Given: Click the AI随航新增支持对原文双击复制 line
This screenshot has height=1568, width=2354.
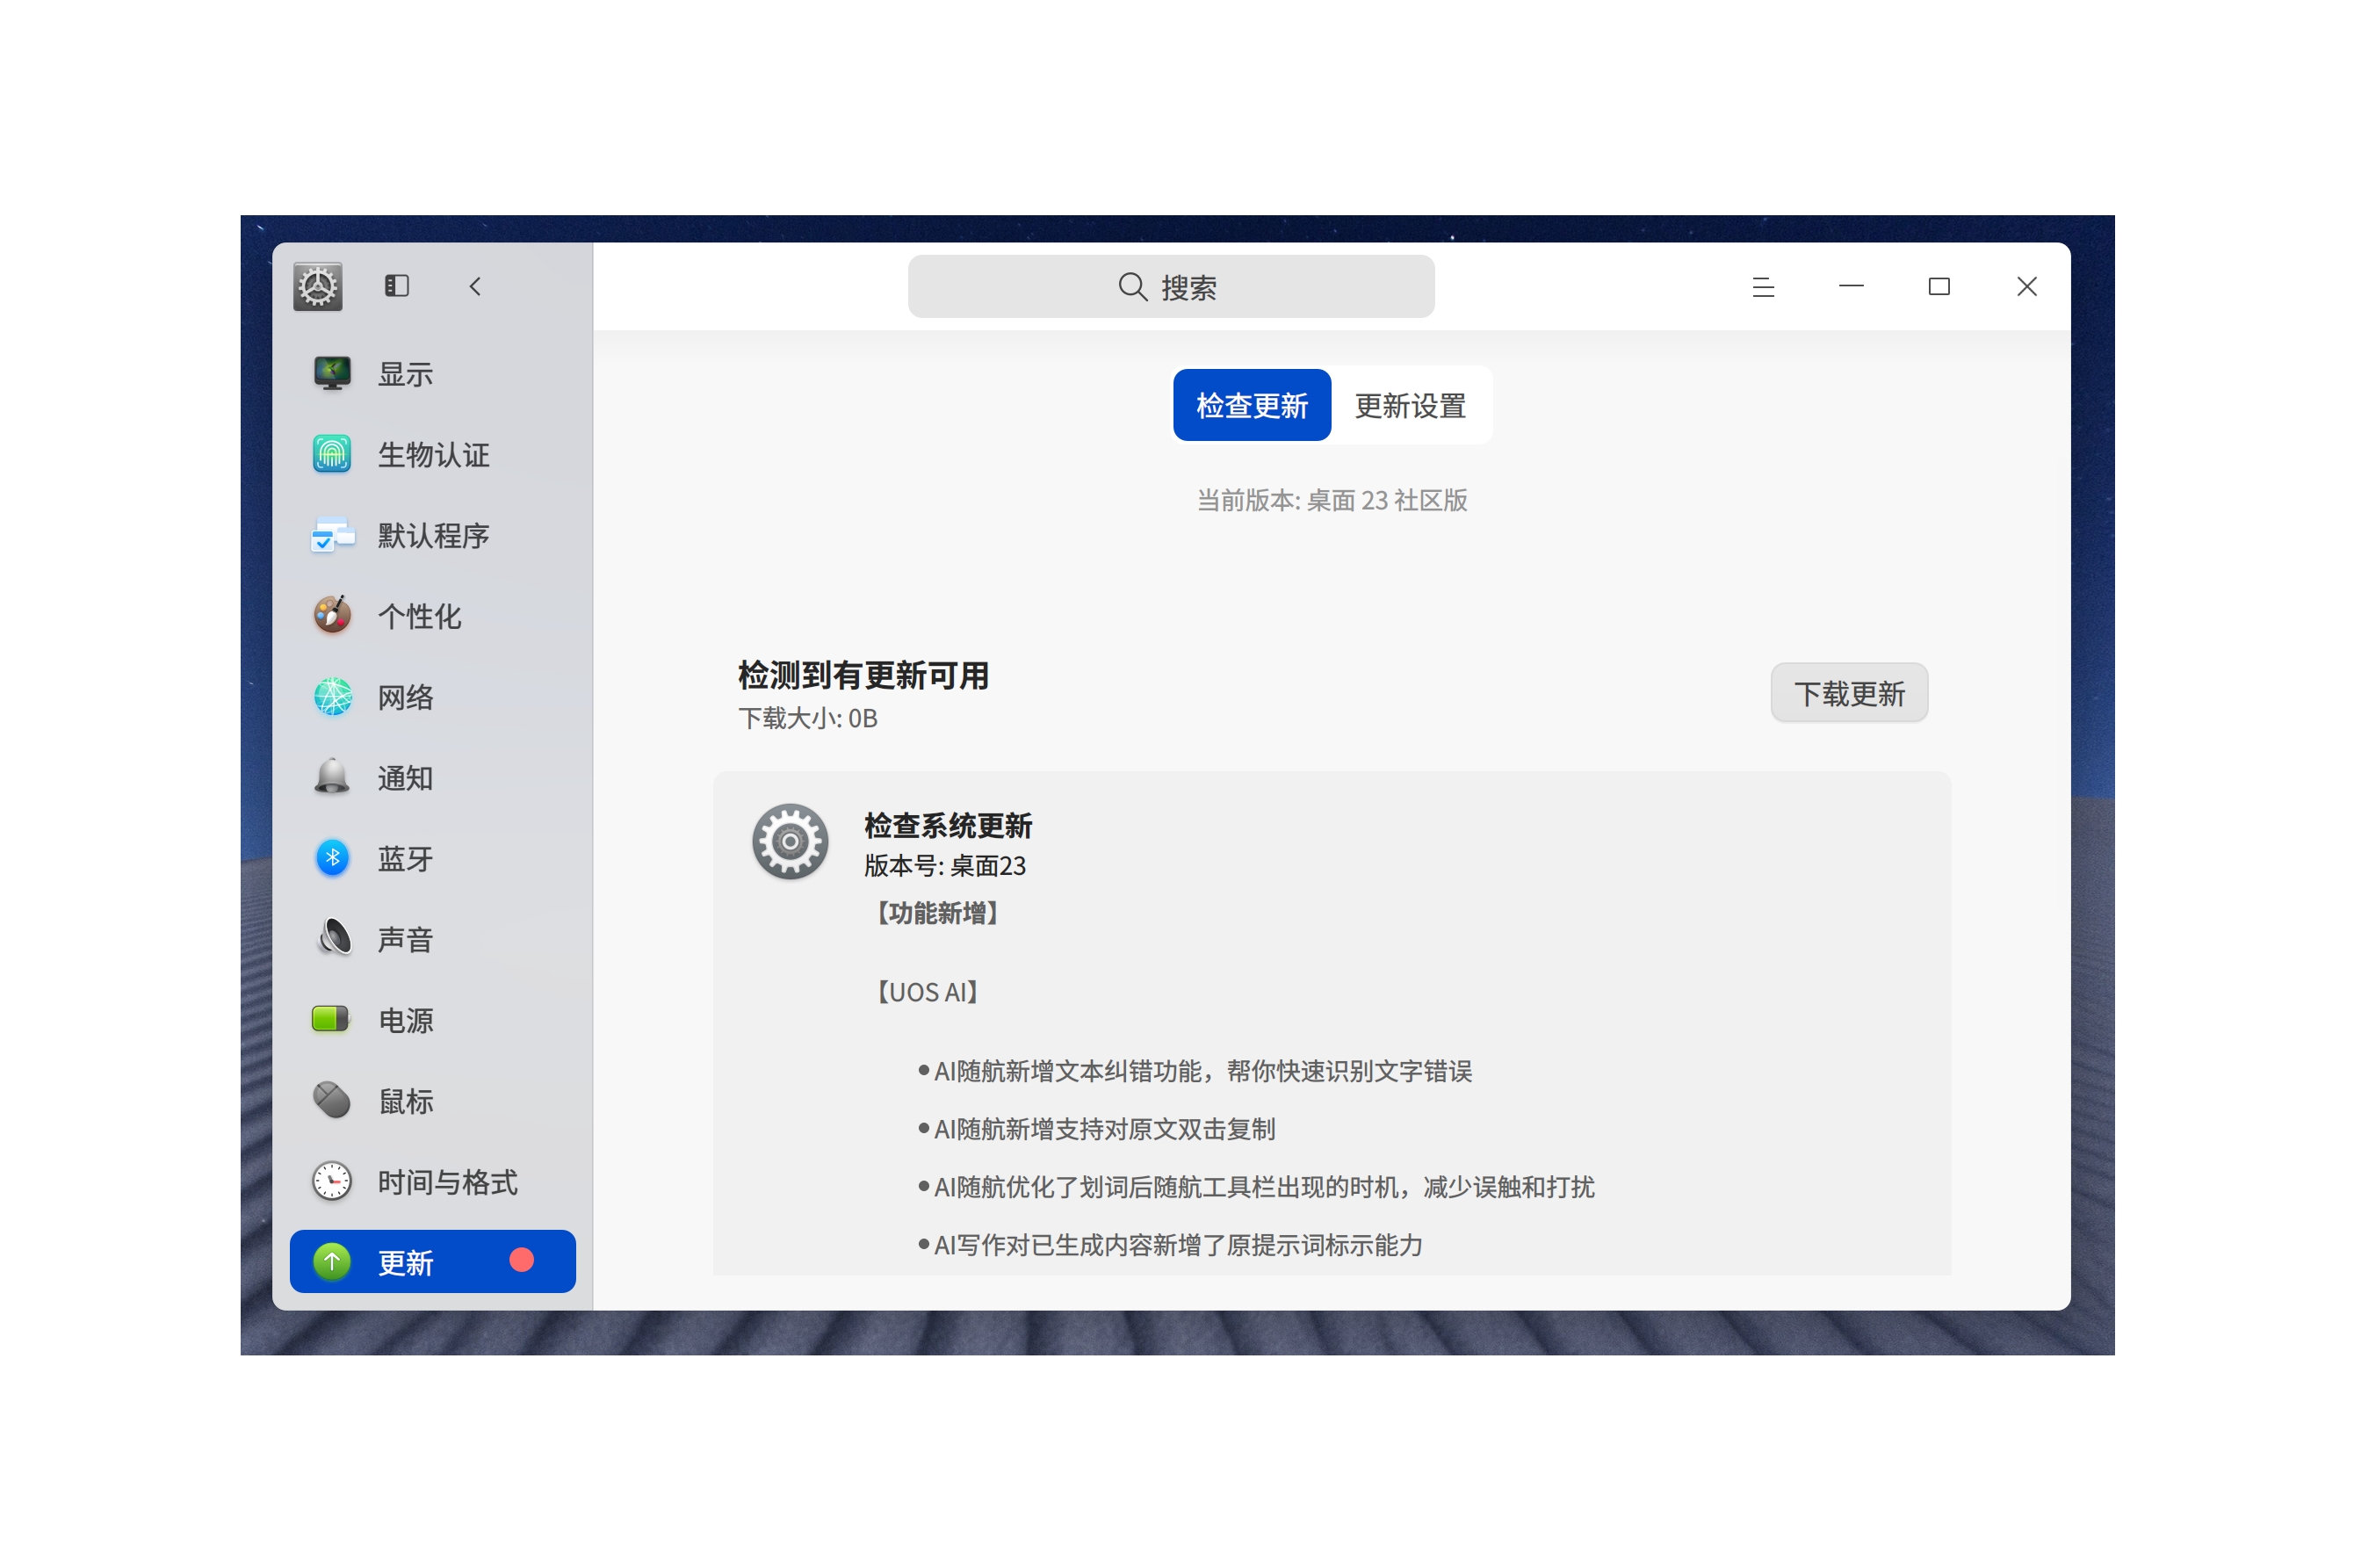Looking at the screenshot, I should tap(1095, 1128).
